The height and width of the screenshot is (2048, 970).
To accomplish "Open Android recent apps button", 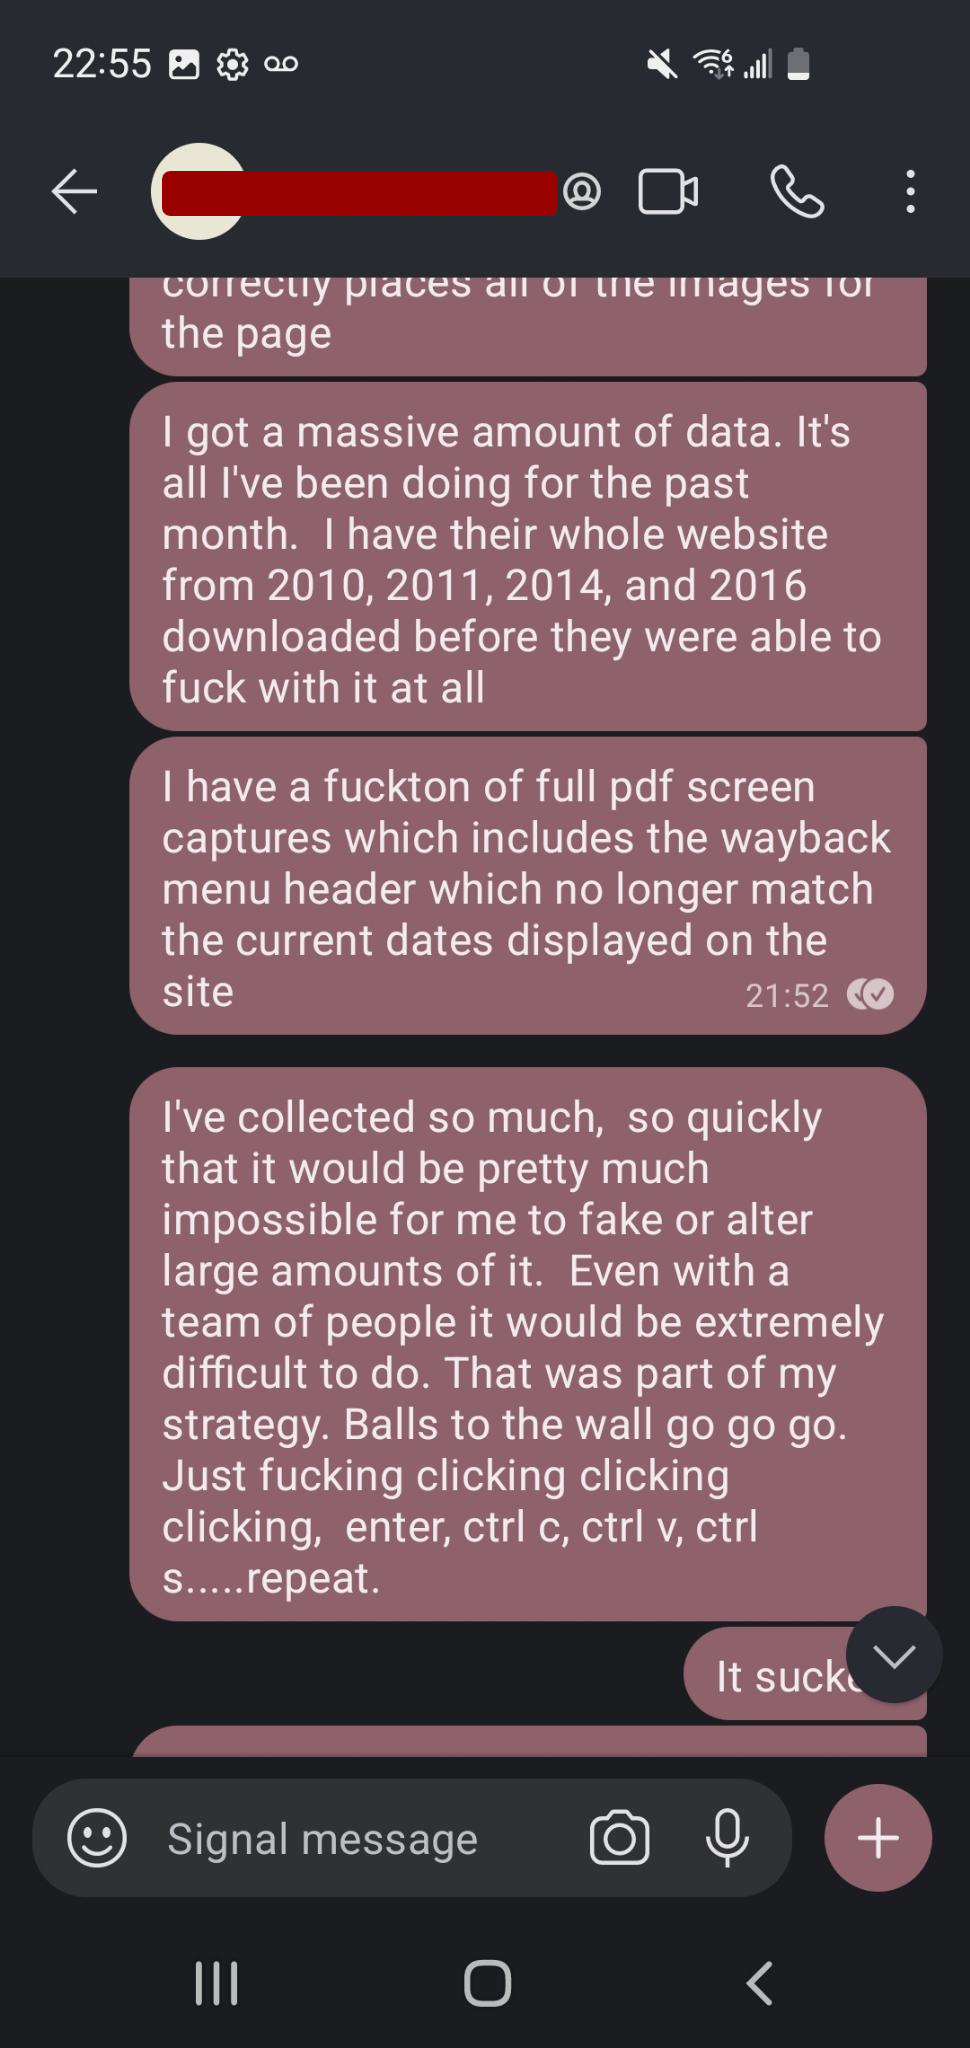I will click(x=216, y=1983).
